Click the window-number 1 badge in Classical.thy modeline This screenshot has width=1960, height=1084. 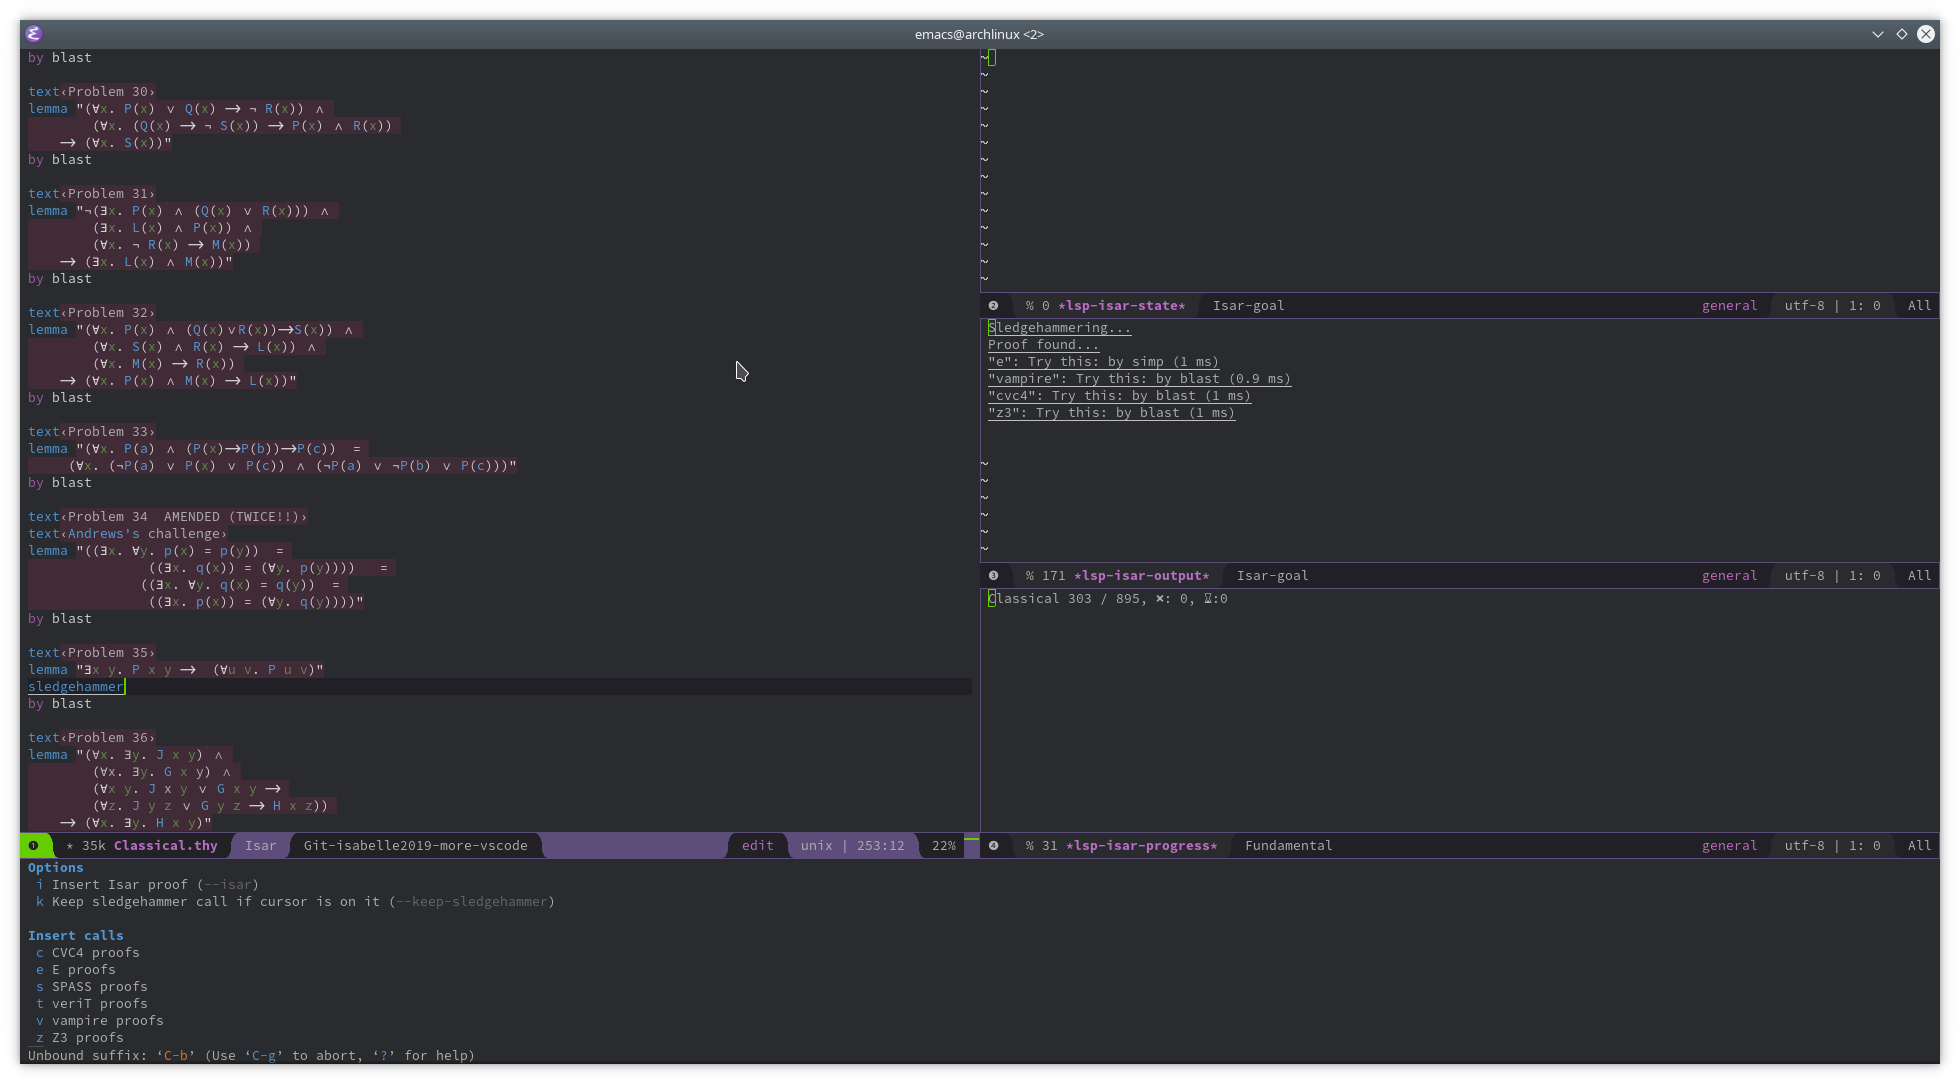click(x=33, y=846)
